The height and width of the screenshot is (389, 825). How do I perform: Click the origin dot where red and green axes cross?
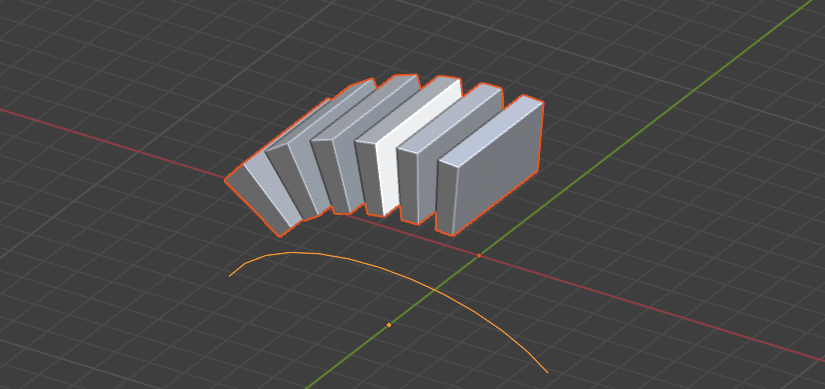tap(479, 256)
